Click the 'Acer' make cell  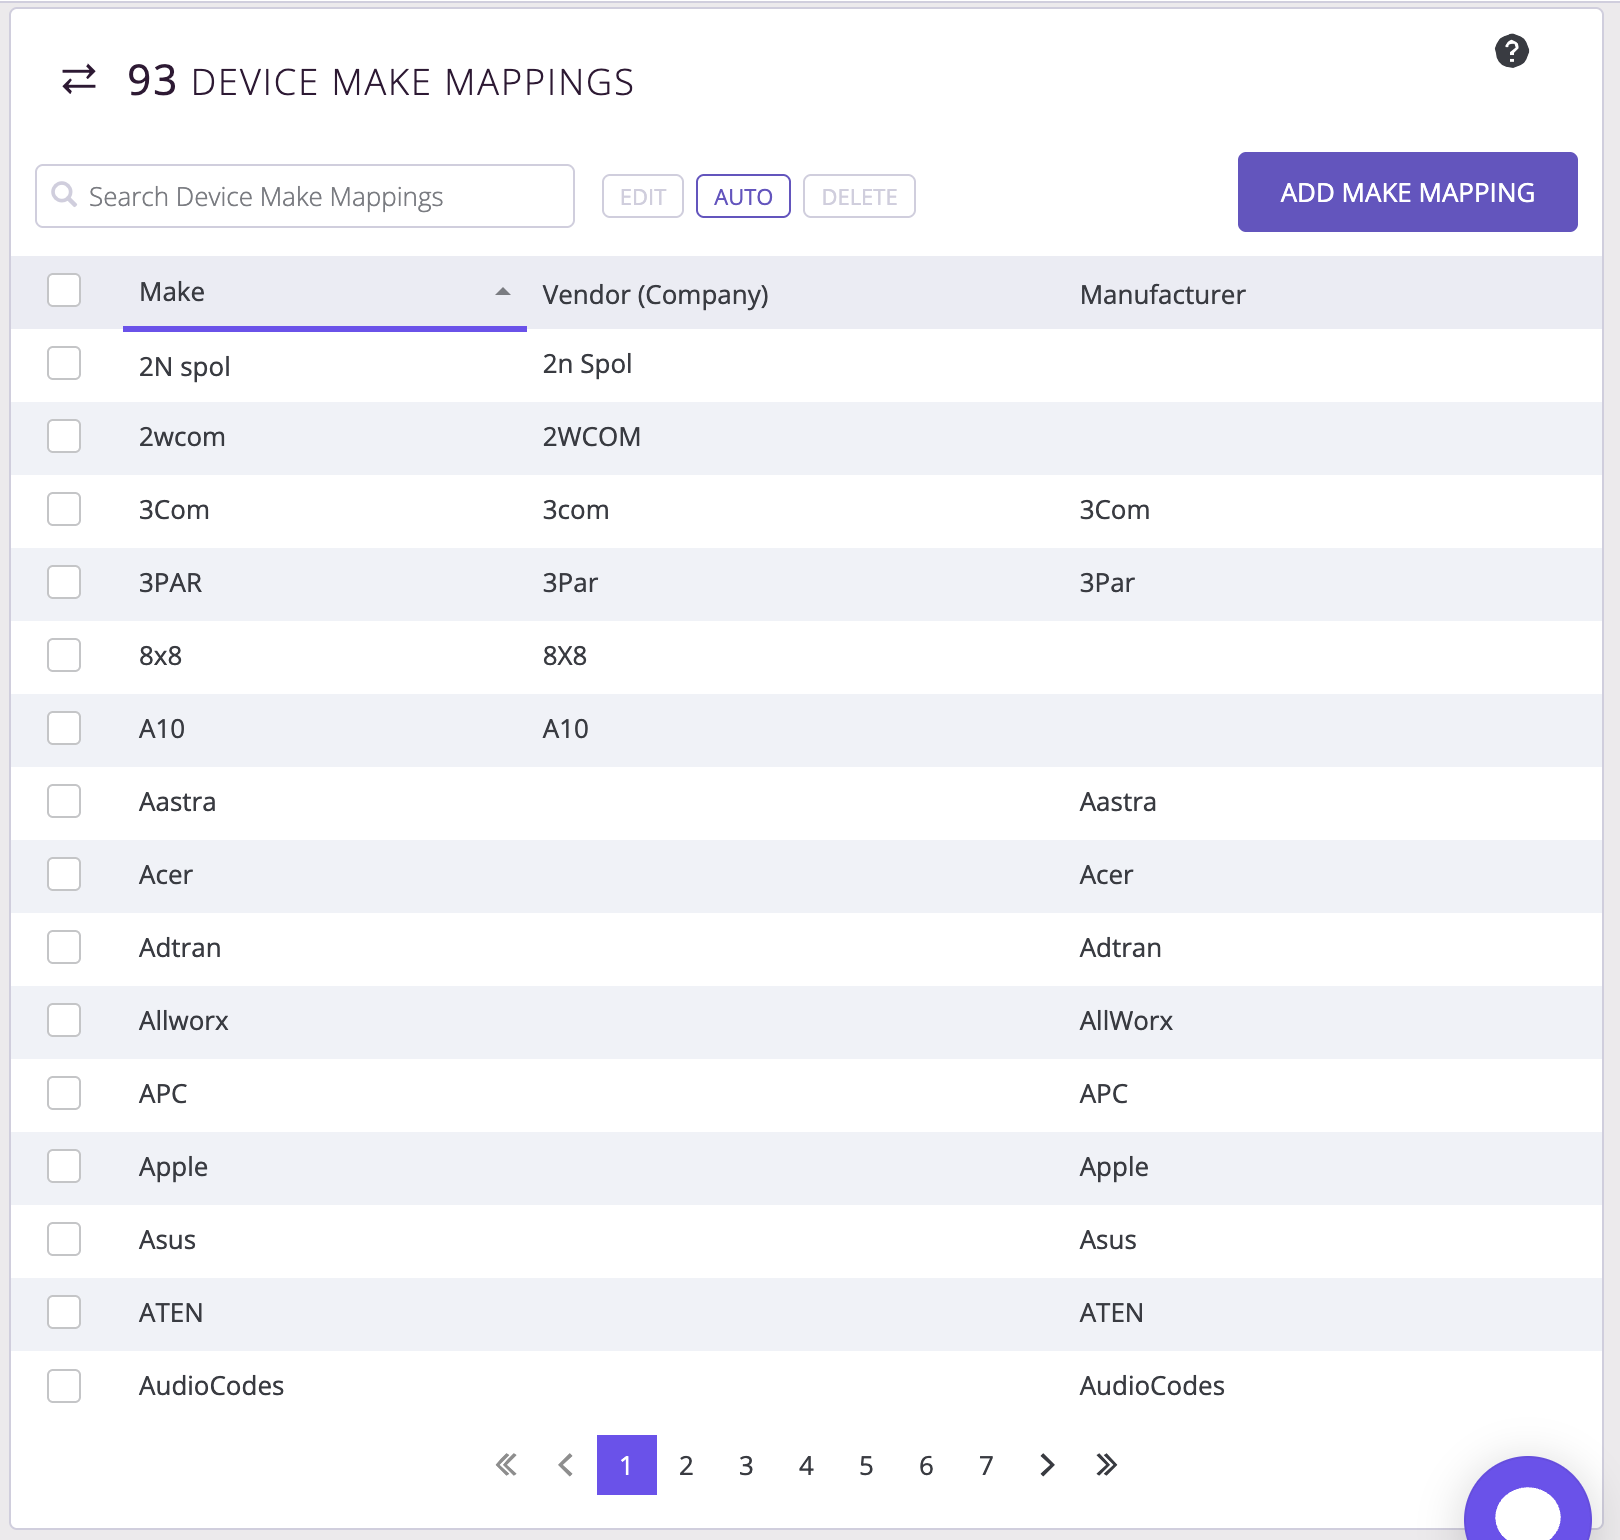click(x=165, y=874)
